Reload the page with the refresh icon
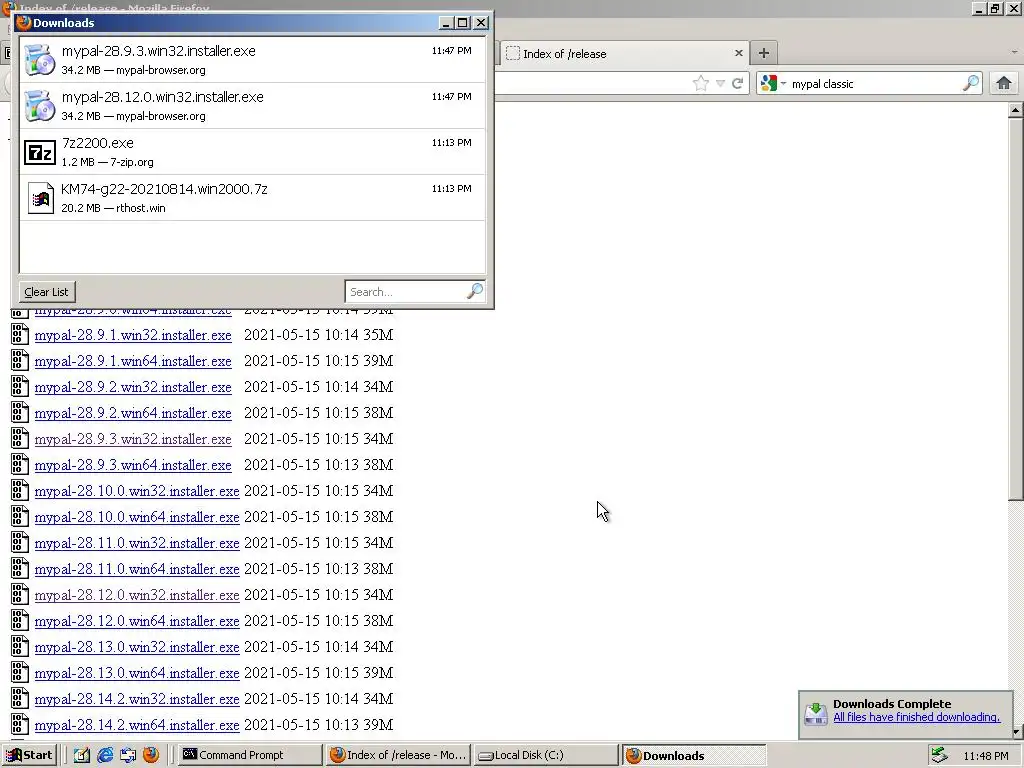1024x768 pixels. [737, 84]
